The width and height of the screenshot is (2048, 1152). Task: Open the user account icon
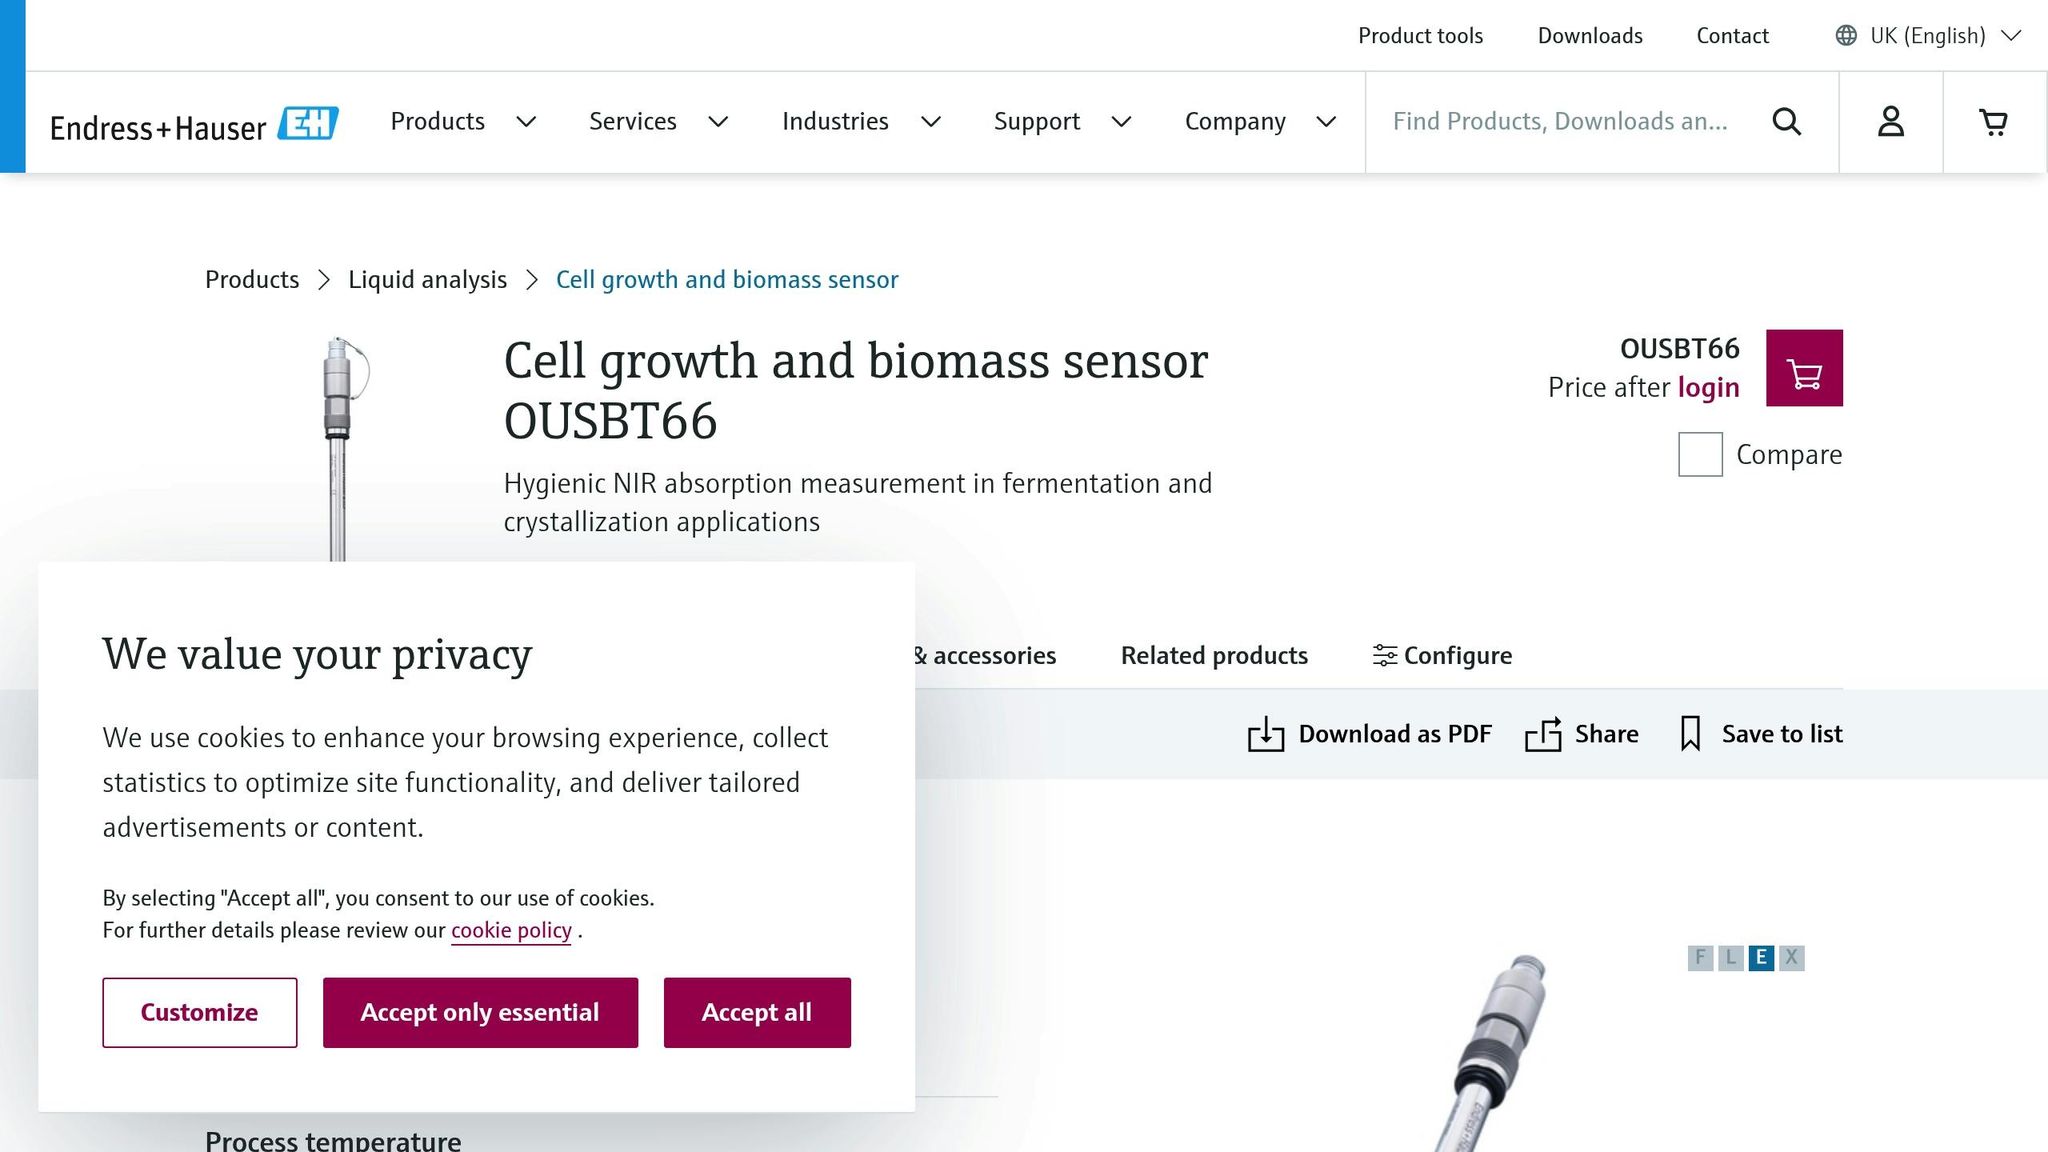(1890, 122)
